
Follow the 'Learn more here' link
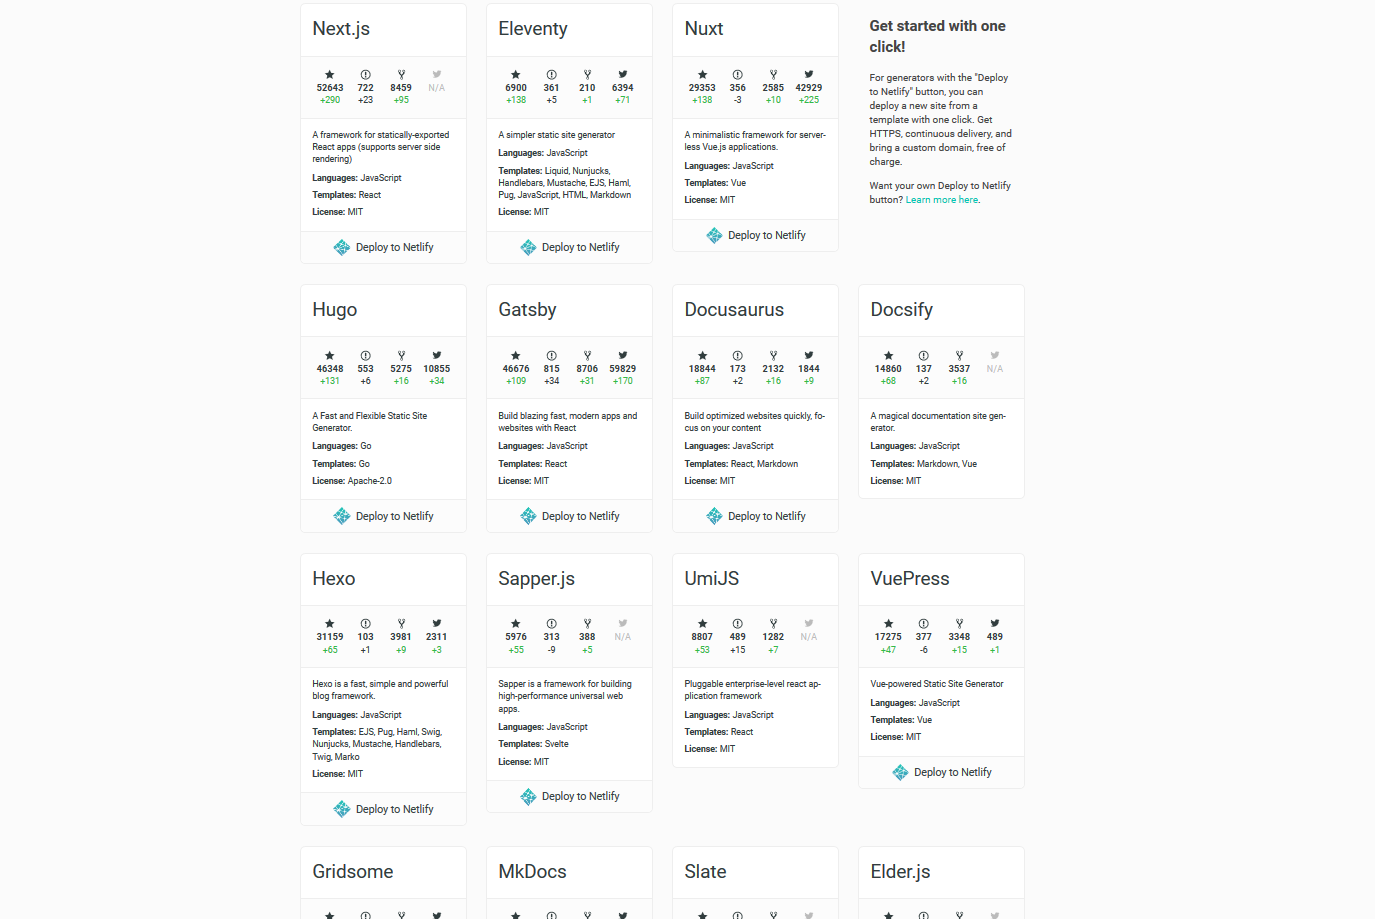[942, 200]
